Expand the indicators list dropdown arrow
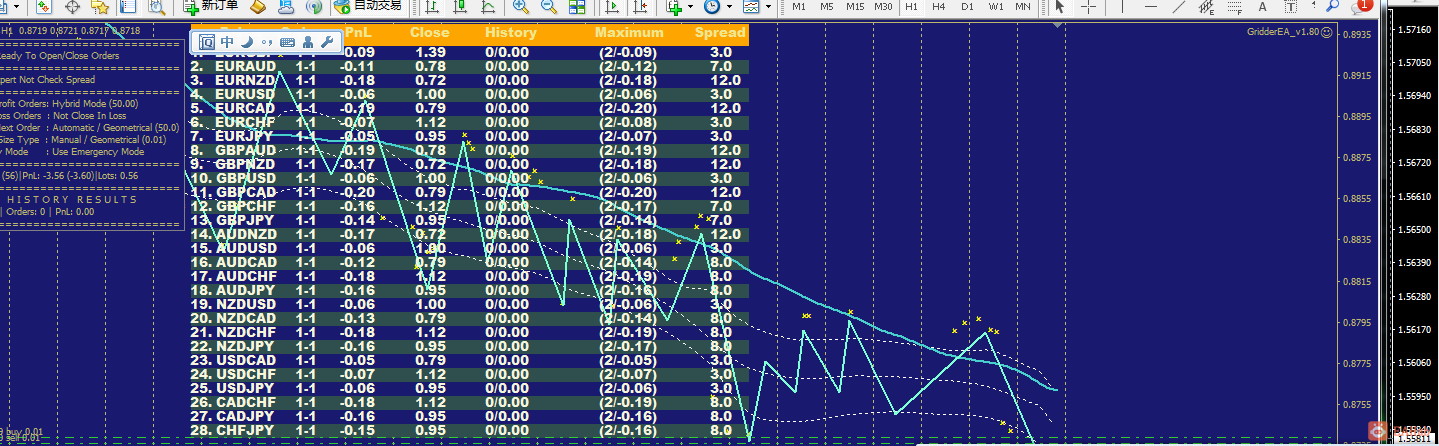 click(x=691, y=6)
